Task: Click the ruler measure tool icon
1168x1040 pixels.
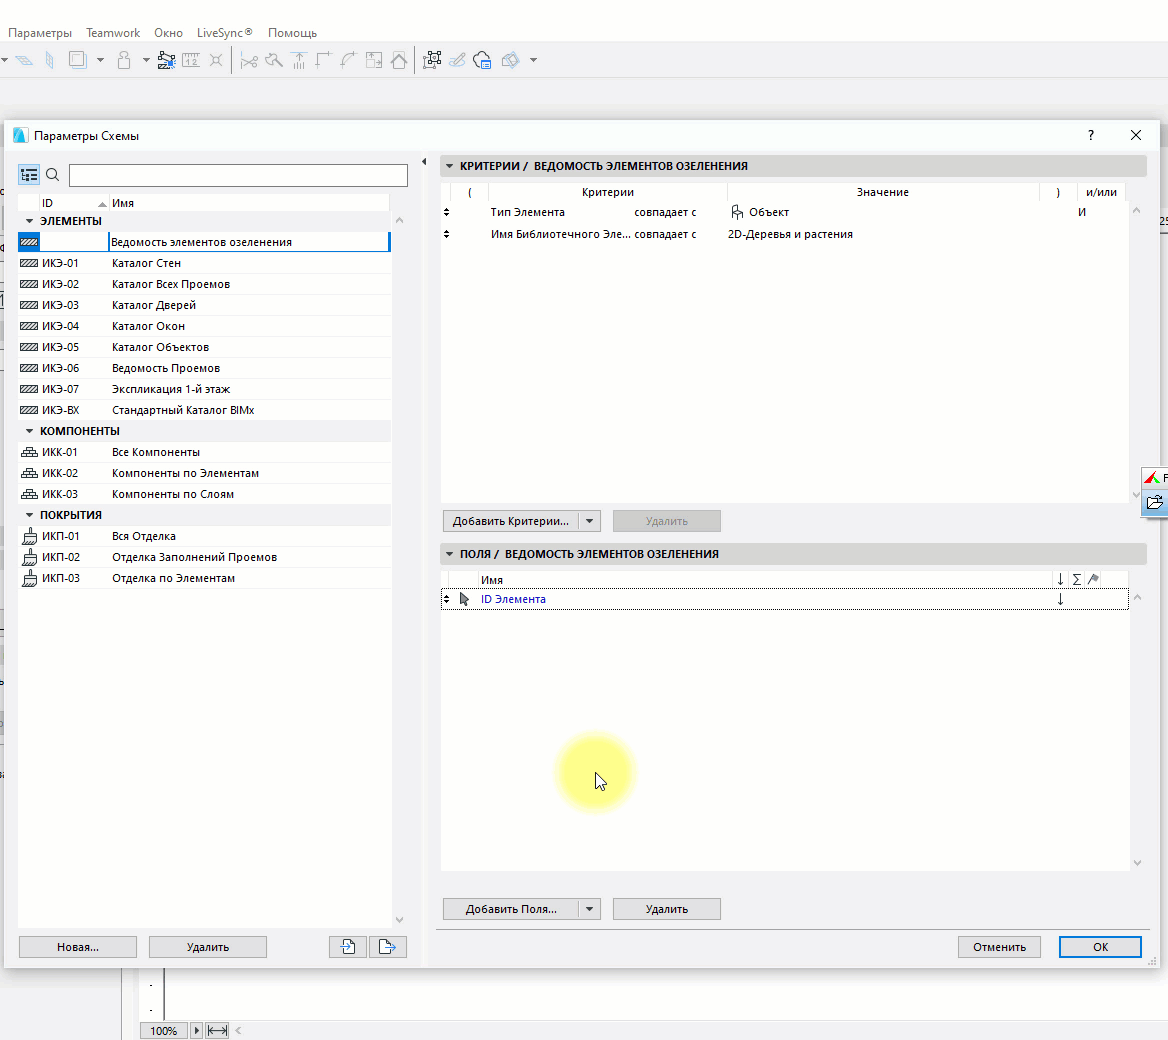Action: [190, 61]
